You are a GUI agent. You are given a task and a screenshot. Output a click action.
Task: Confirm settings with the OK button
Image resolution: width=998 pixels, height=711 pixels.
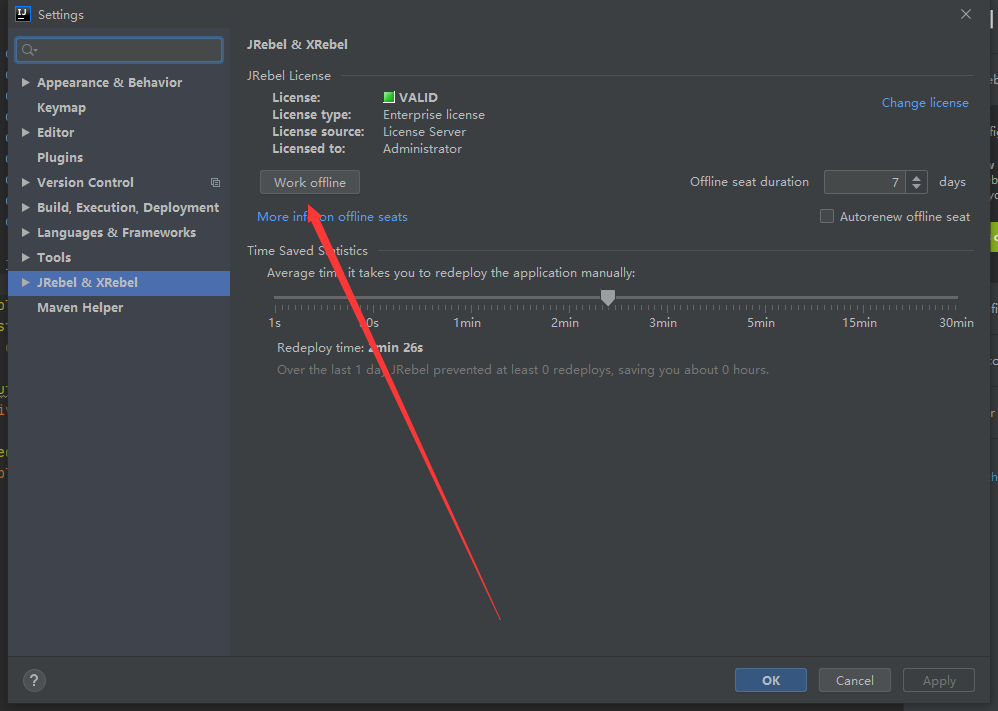[771, 680]
